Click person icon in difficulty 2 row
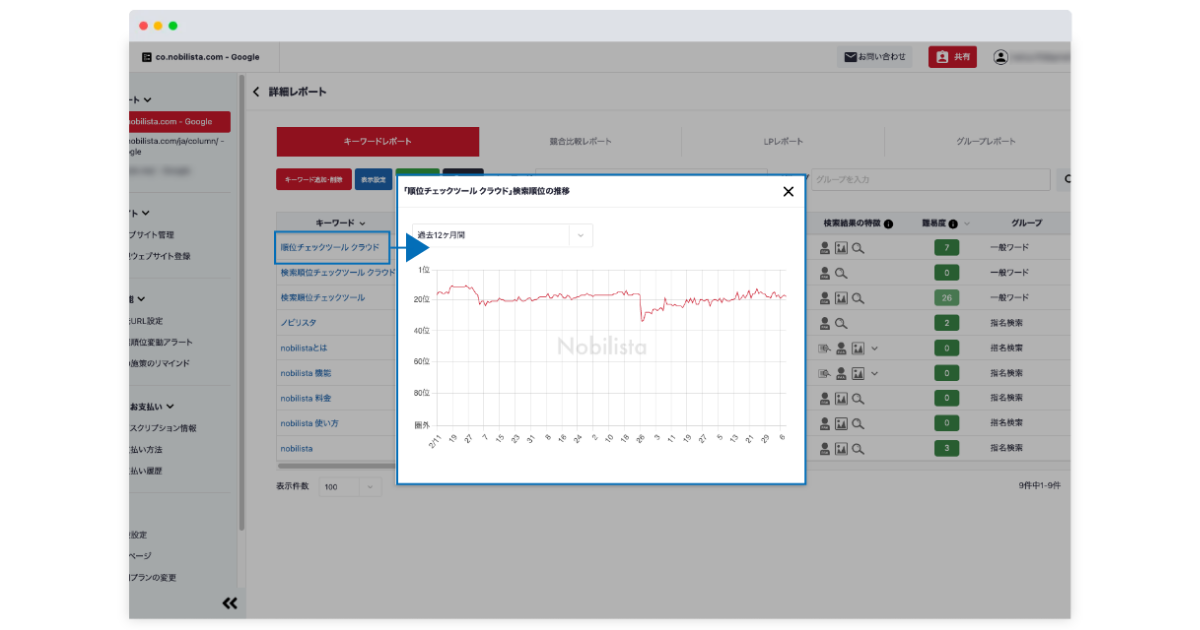 [825, 323]
